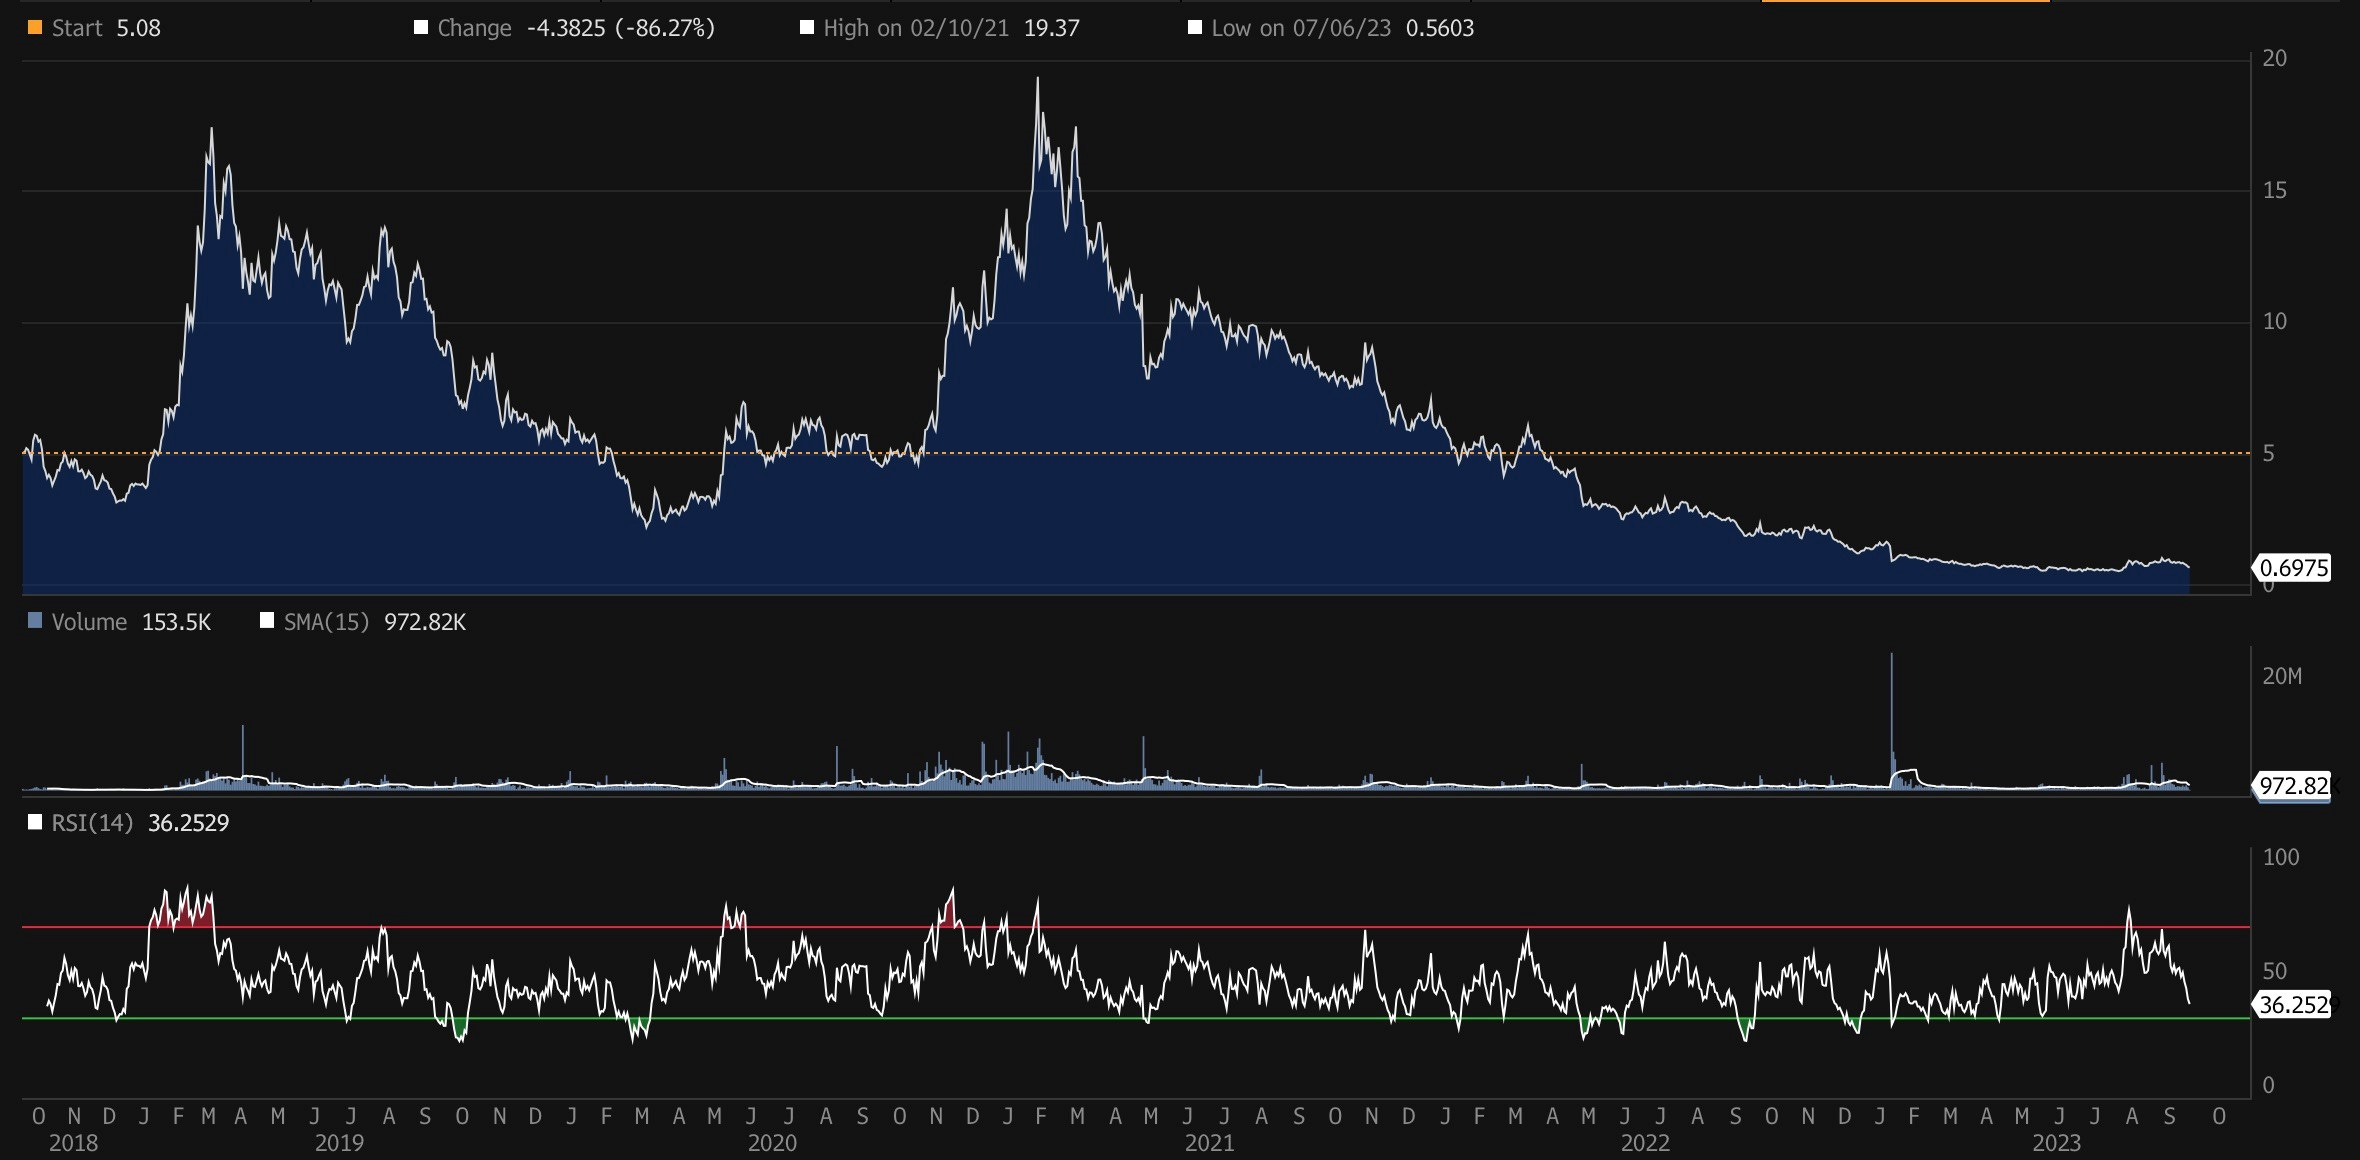This screenshot has height=1160, width=2360.
Task: Click the white Change legend square
Action: click(421, 28)
